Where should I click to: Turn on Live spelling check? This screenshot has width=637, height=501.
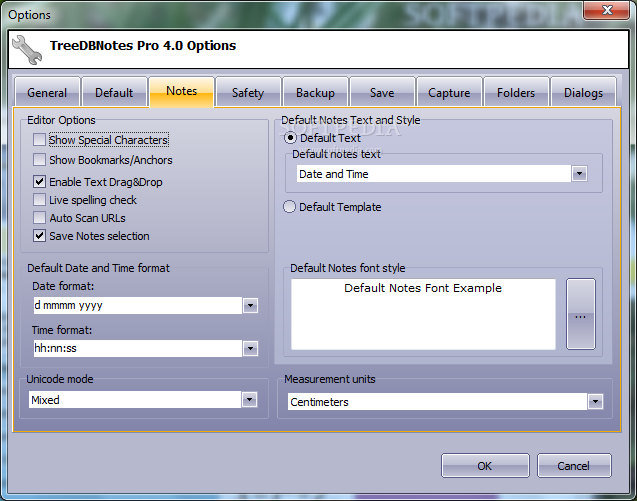pyautogui.click(x=39, y=200)
